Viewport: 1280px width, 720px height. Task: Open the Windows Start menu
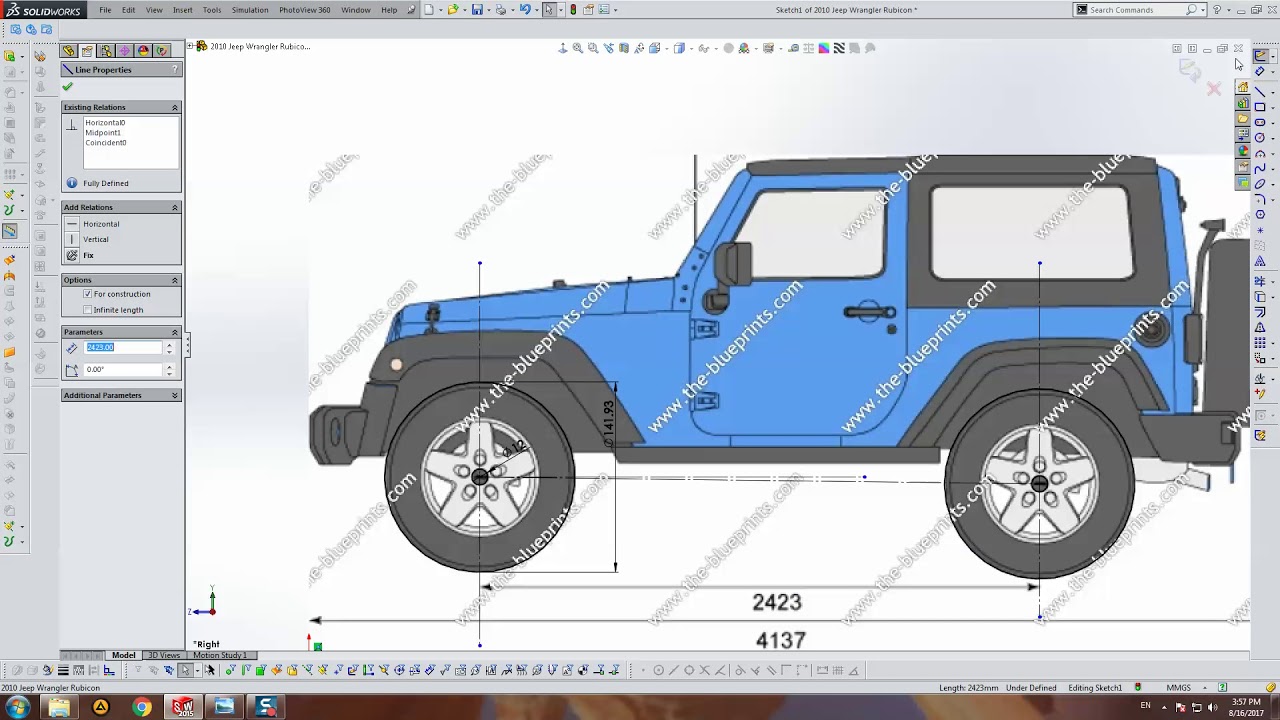(x=18, y=707)
